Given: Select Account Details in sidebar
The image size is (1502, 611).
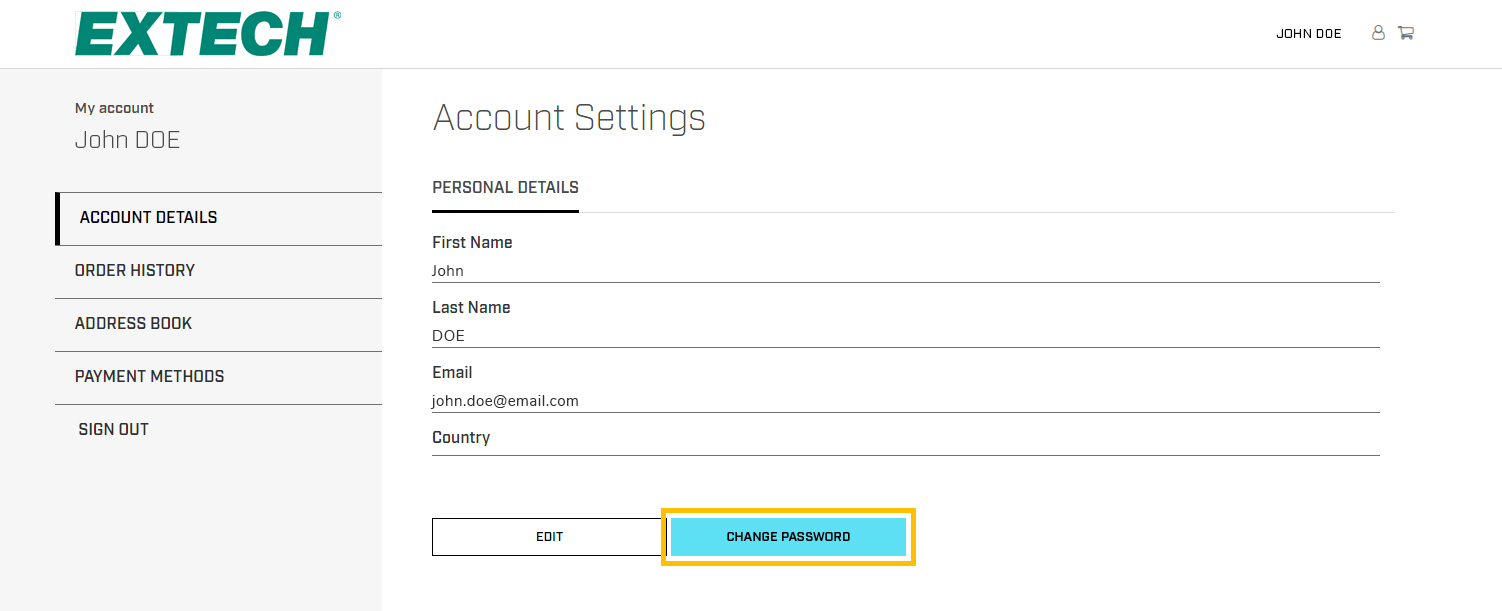Looking at the screenshot, I should [x=148, y=218].
